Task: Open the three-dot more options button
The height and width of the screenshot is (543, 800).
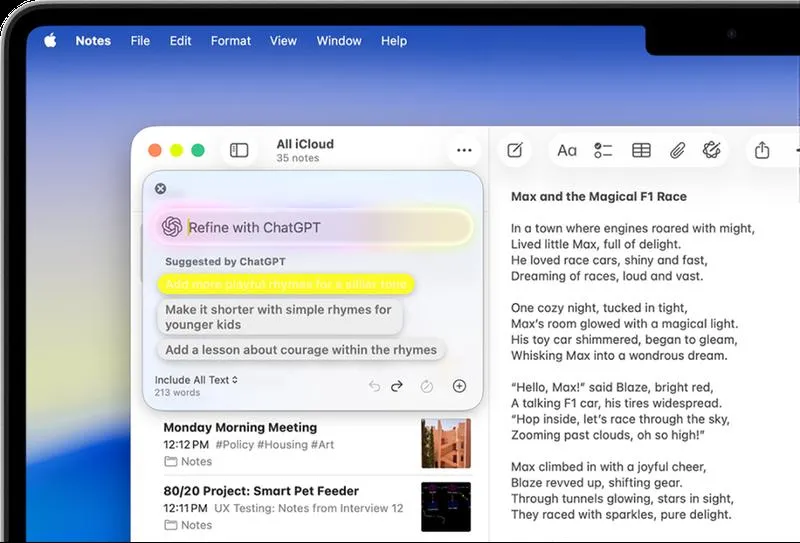Action: pos(464,150)
